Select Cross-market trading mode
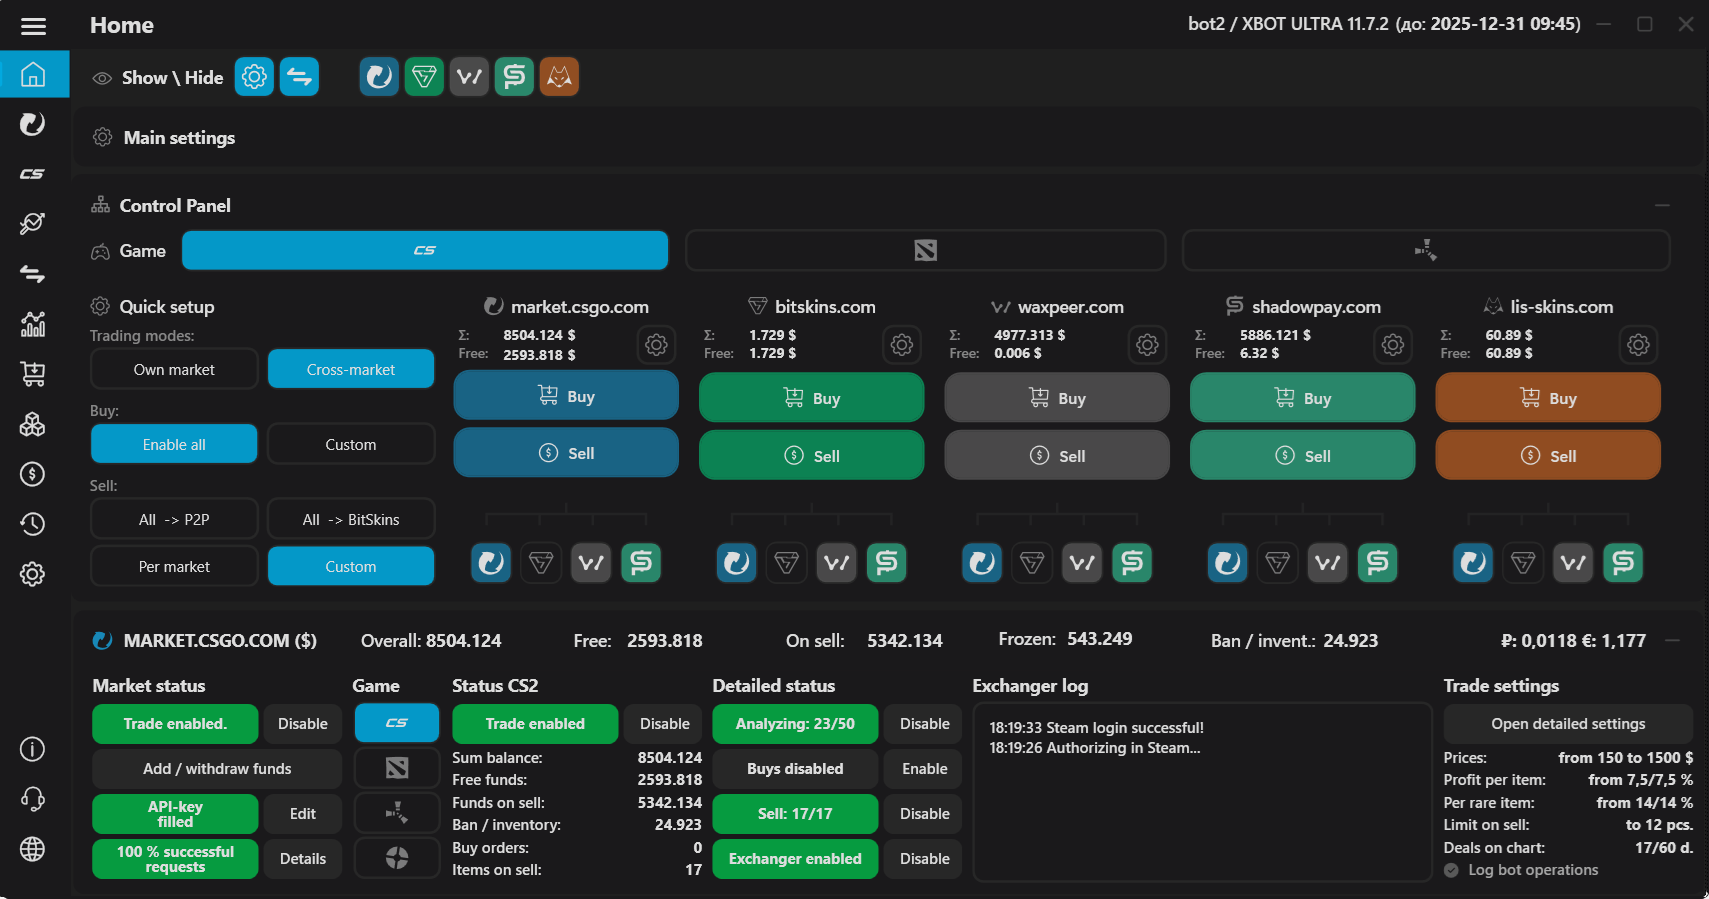Viewport: 1709px width, 899px height. pos(351,369)
